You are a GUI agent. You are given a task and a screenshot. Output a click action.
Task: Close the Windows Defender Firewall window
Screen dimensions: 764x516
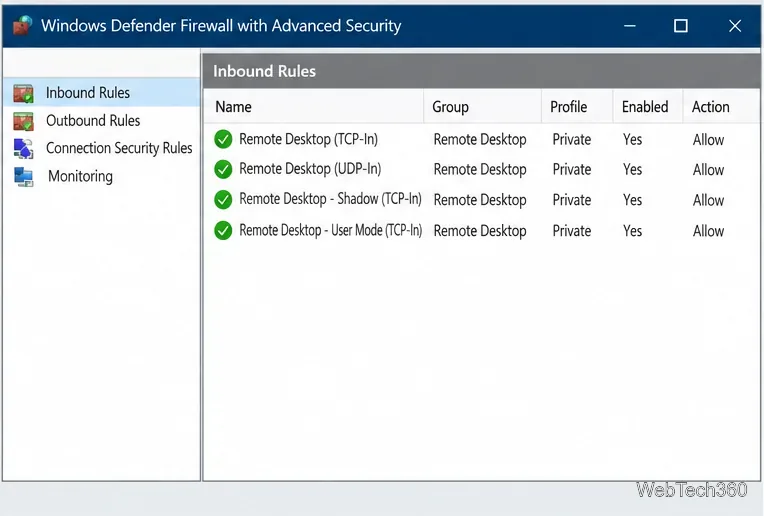735,26
